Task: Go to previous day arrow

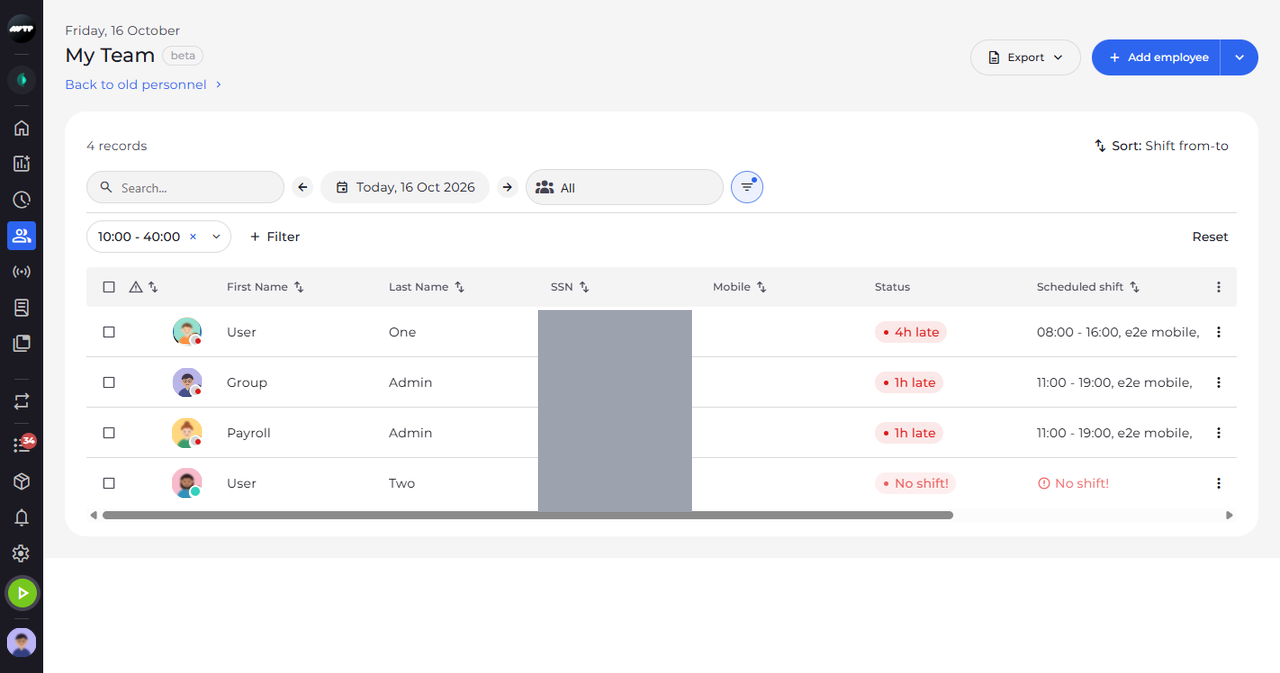Action: 303,187
